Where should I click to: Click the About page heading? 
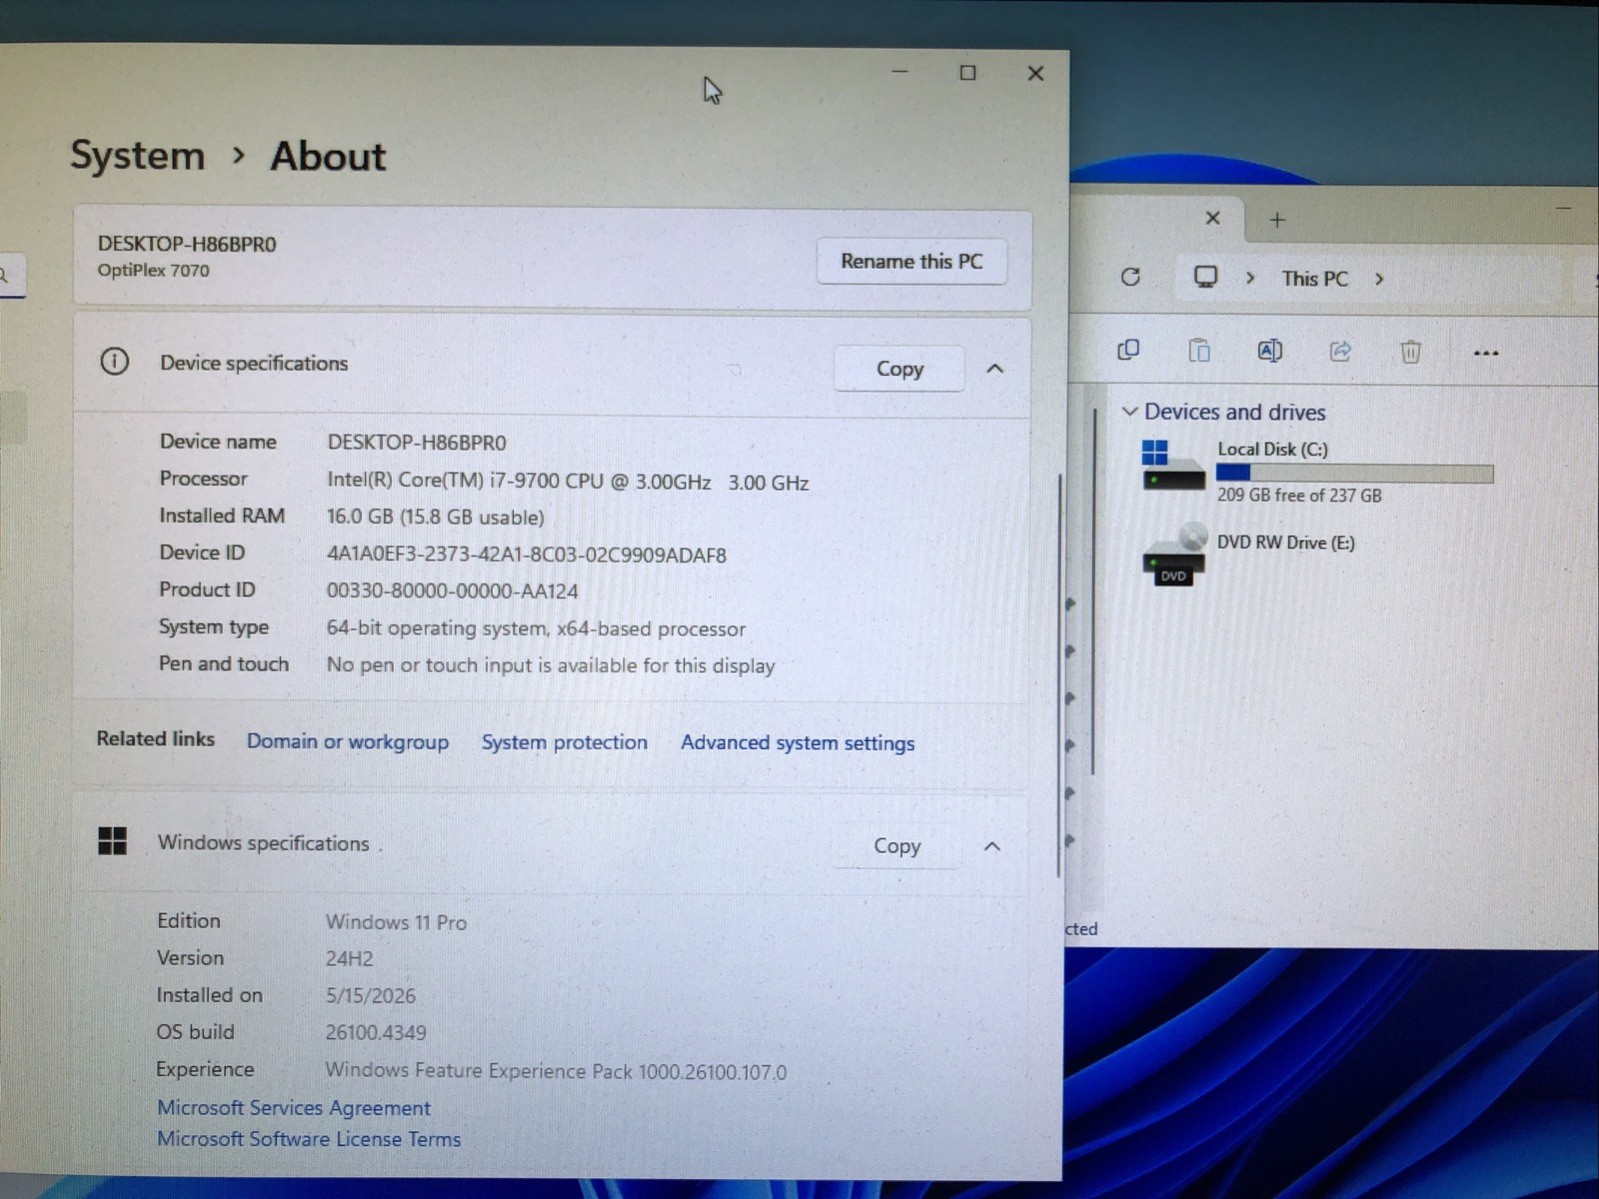click(x=328, y=157)
